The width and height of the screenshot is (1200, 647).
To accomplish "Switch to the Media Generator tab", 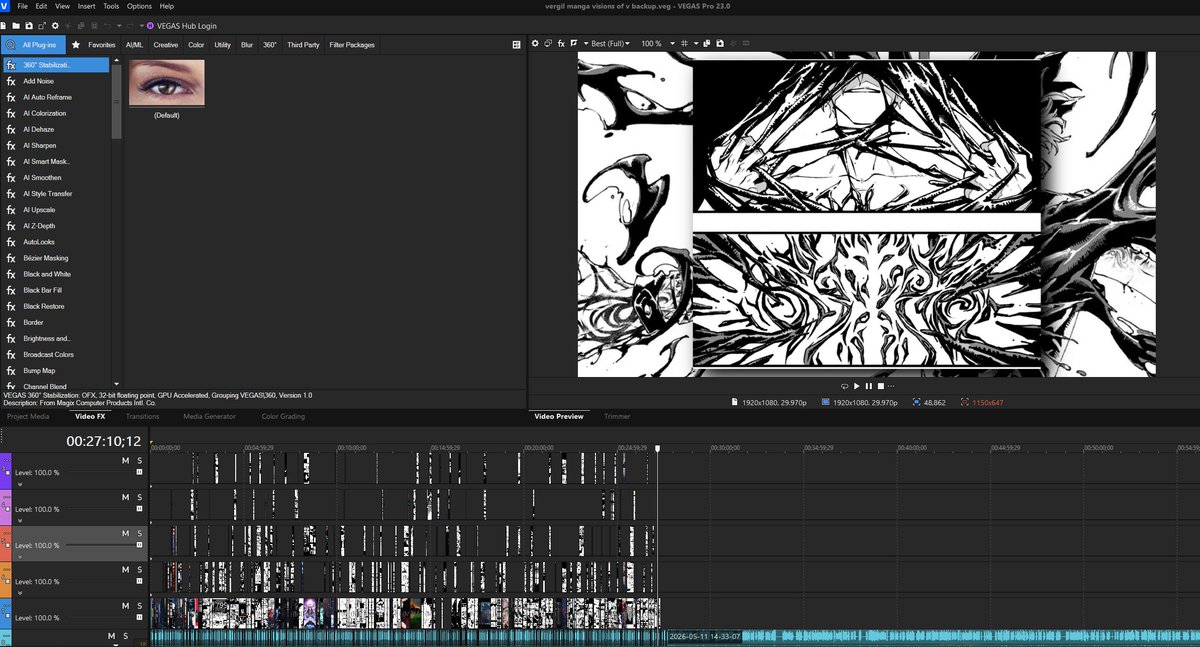I will pyautogui.click(x=207, y=416).
